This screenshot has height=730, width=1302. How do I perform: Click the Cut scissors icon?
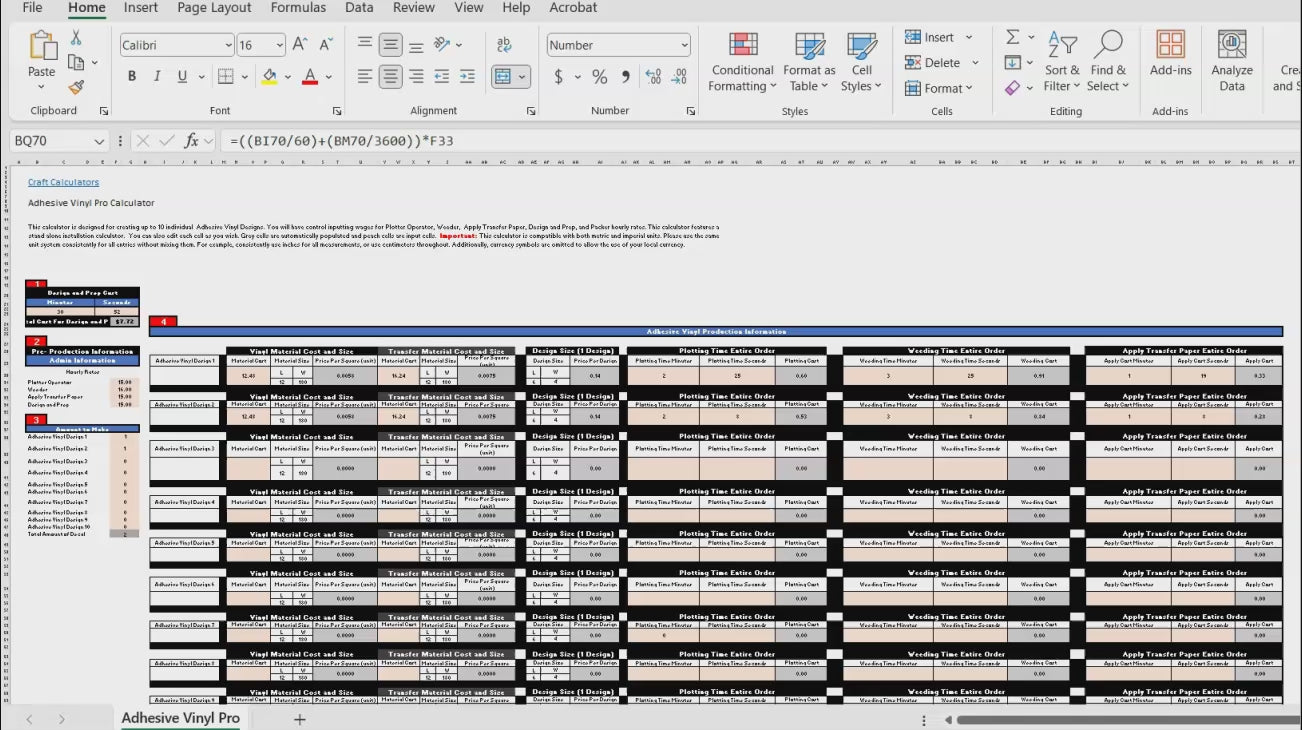coord(76,38)
